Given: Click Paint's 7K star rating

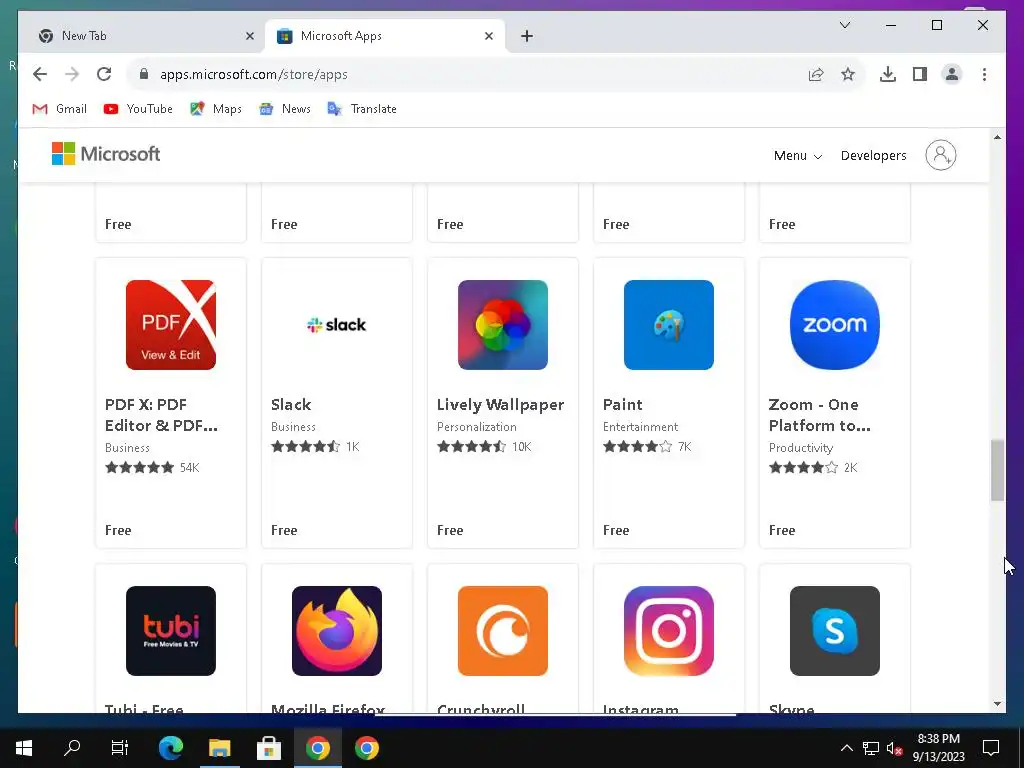Looking at the screenshot, I should (x=647, y=447).
